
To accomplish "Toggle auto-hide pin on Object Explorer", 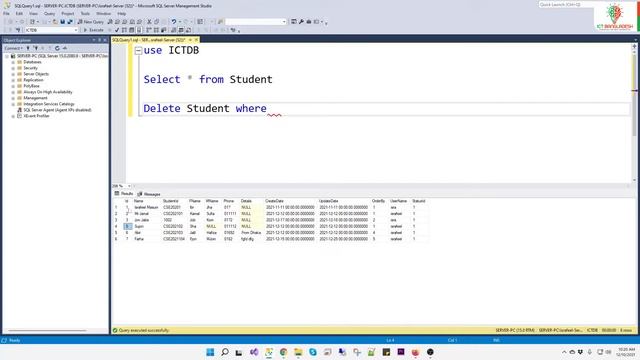I will (x=99, y=40).
